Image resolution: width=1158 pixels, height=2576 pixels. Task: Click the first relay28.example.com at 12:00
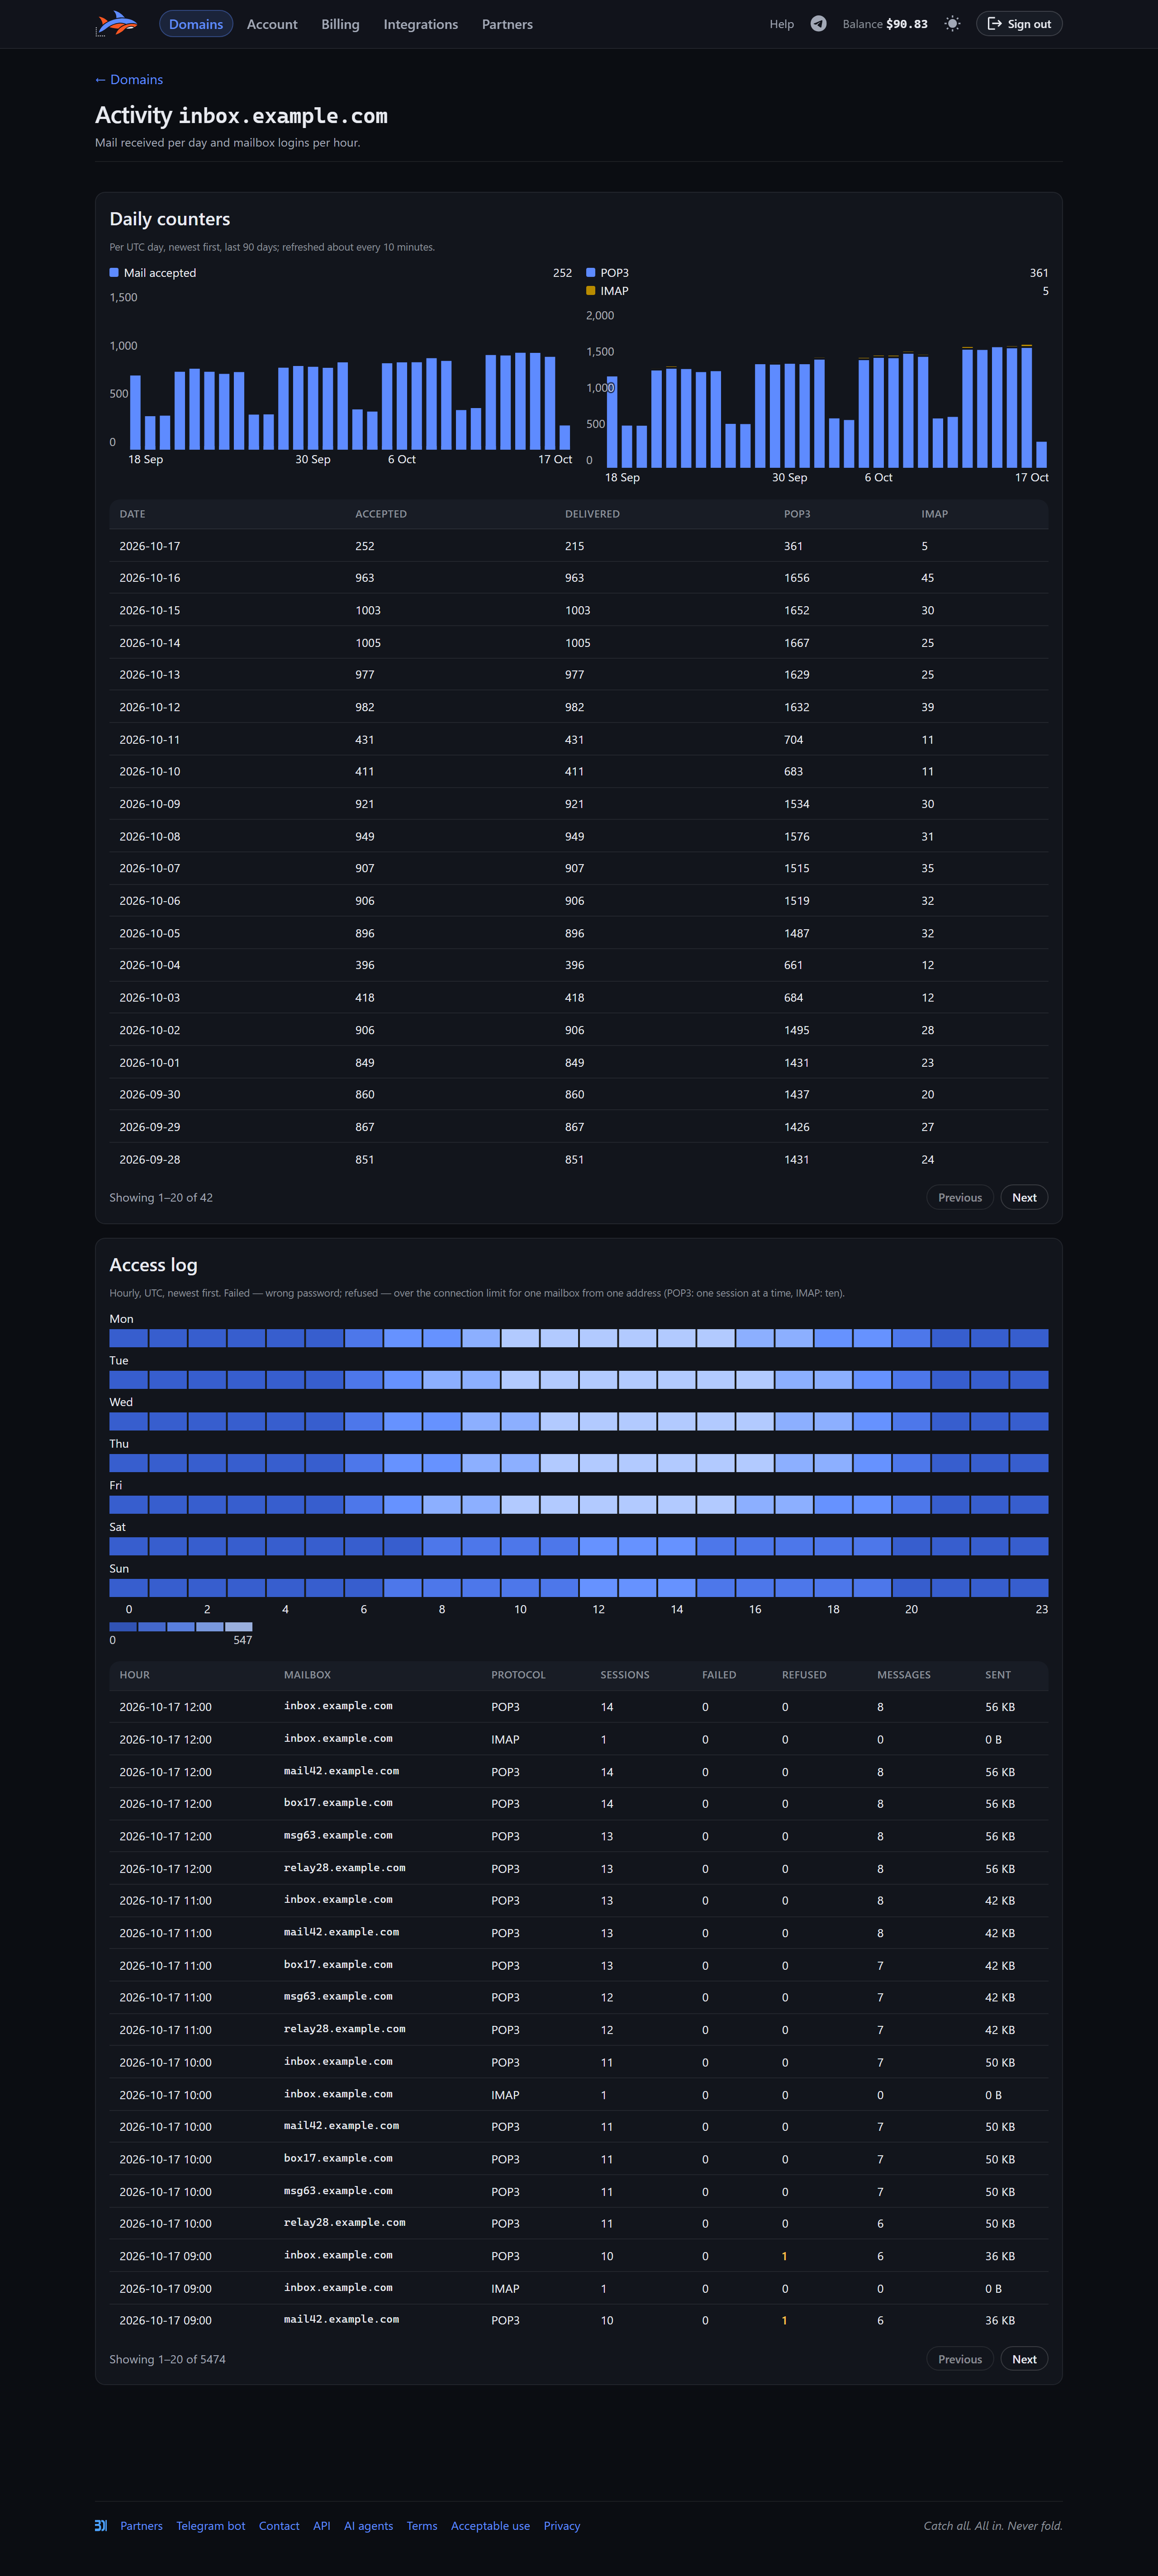coord(345,1868)
